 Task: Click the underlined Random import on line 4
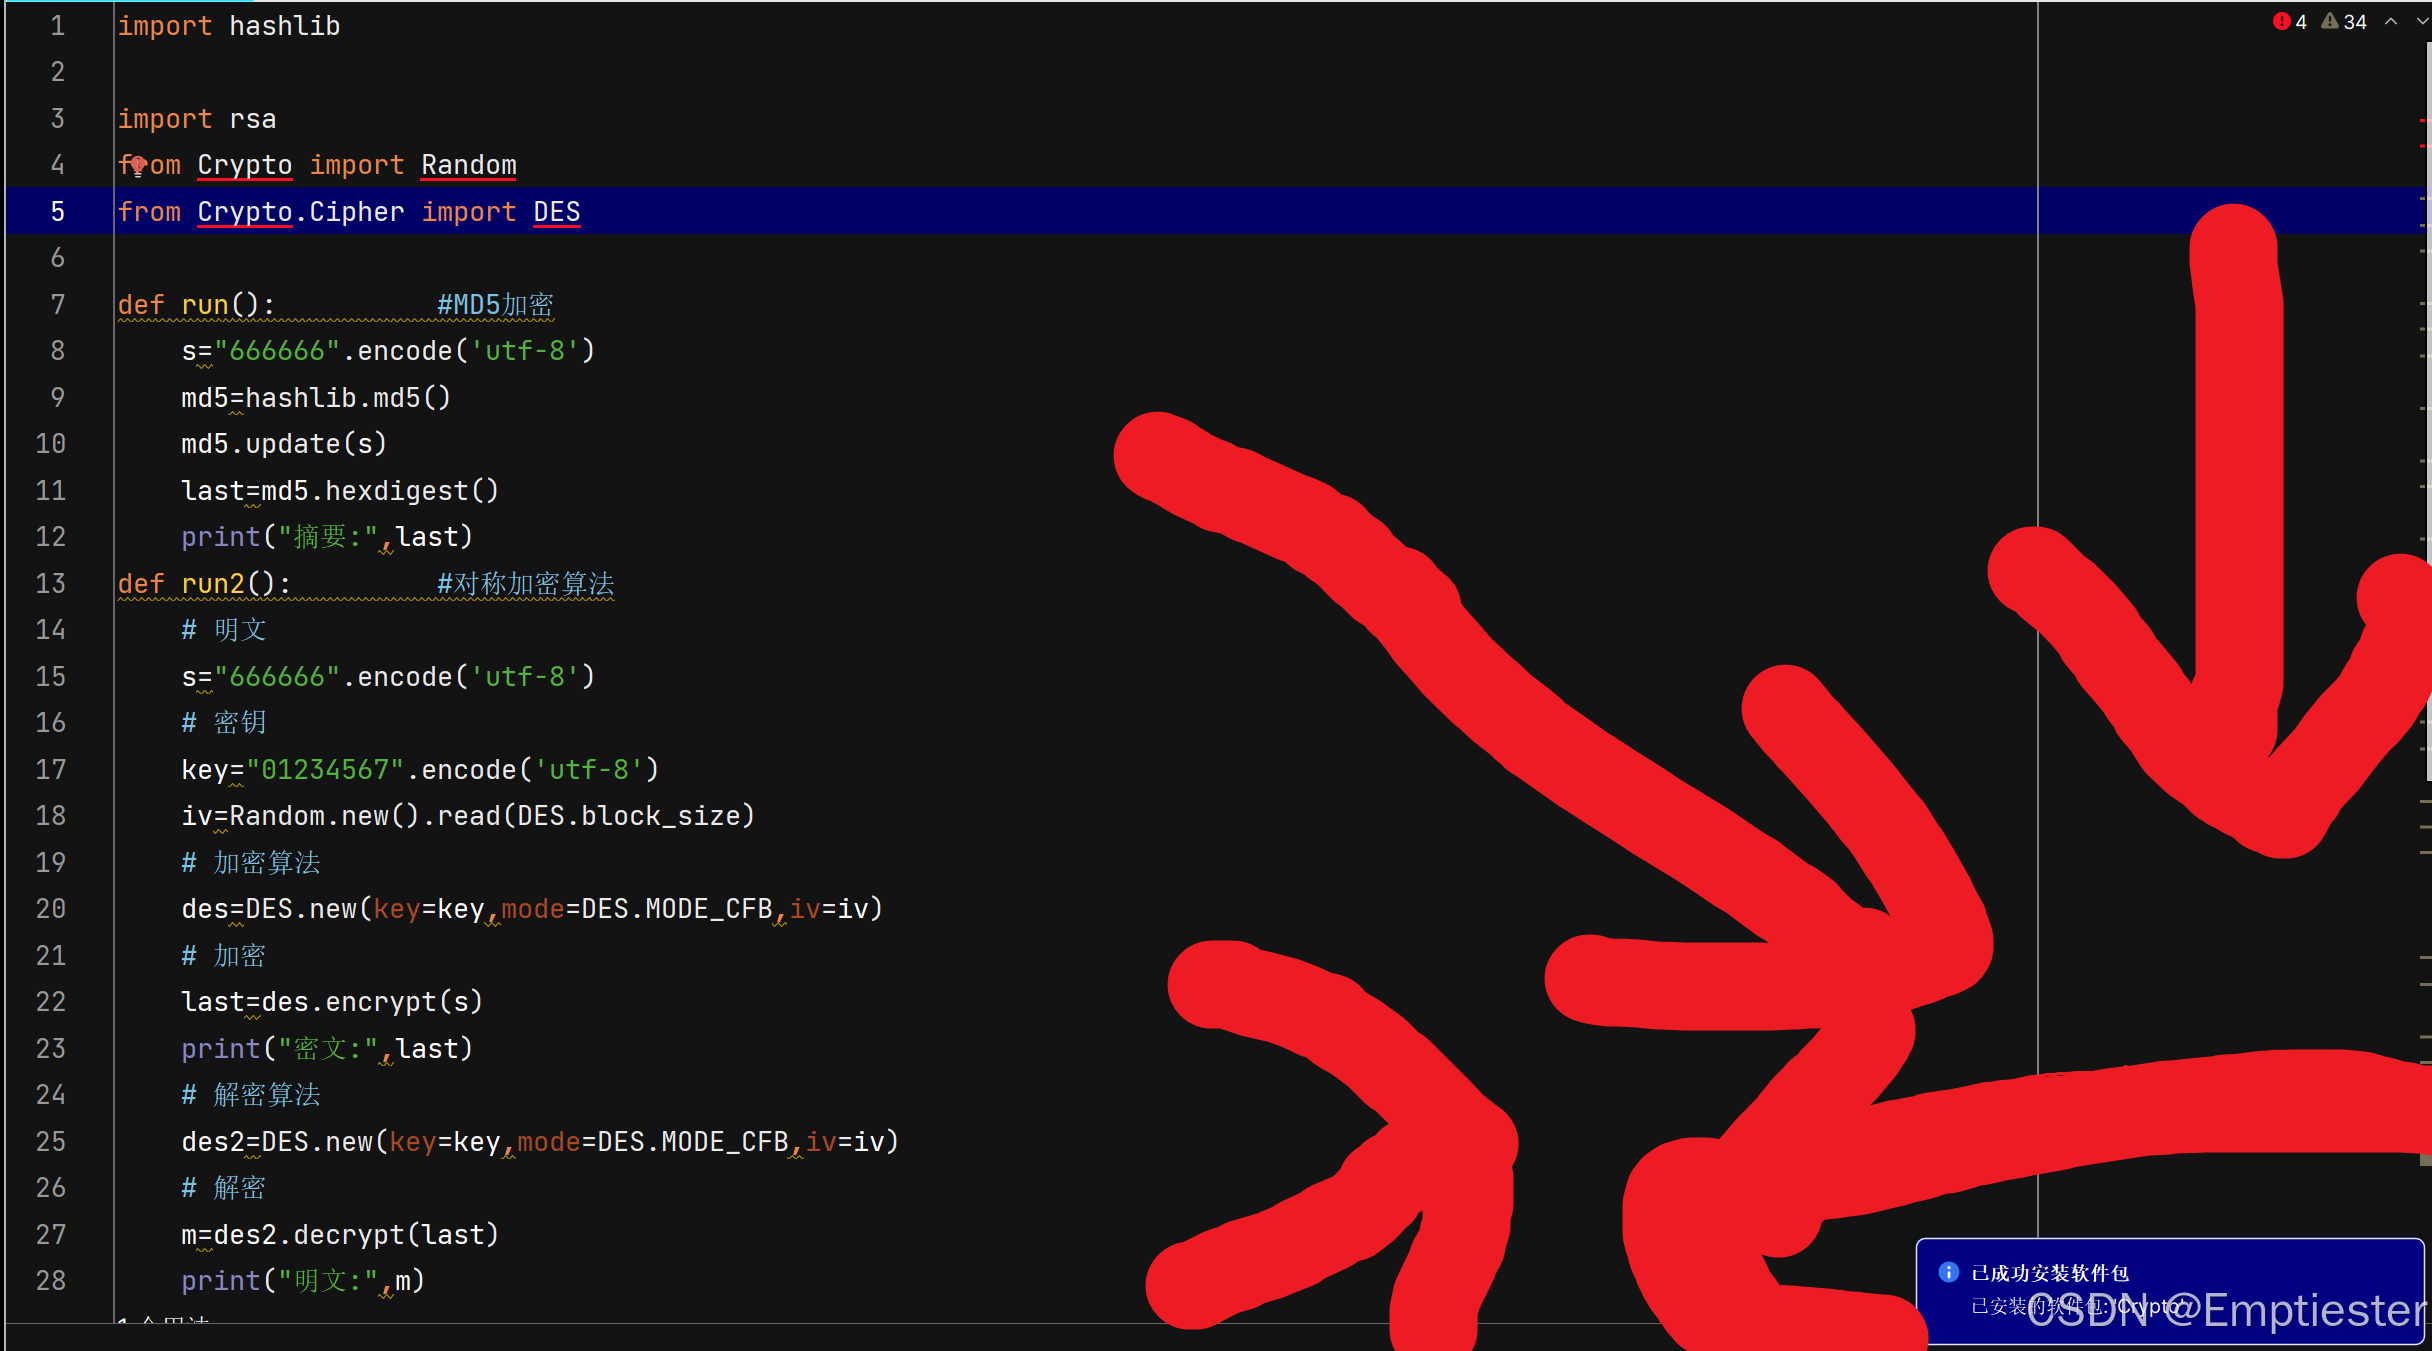(x=468, y=165)
